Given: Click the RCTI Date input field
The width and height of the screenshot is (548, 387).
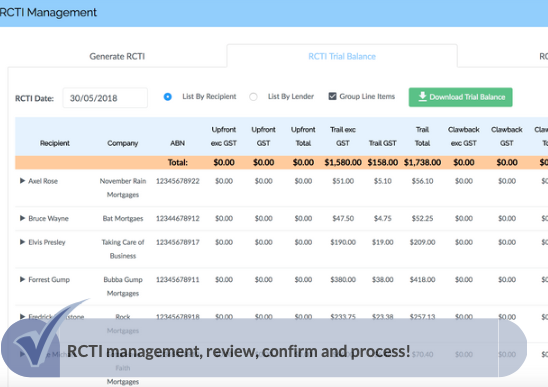Looking at the screenshot, I should coord(105,98).
